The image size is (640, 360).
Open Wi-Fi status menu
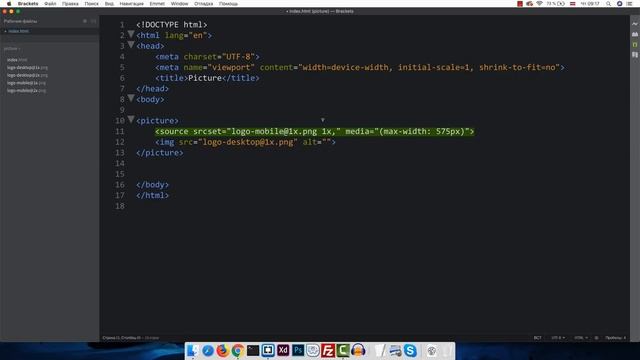point(539,4)
